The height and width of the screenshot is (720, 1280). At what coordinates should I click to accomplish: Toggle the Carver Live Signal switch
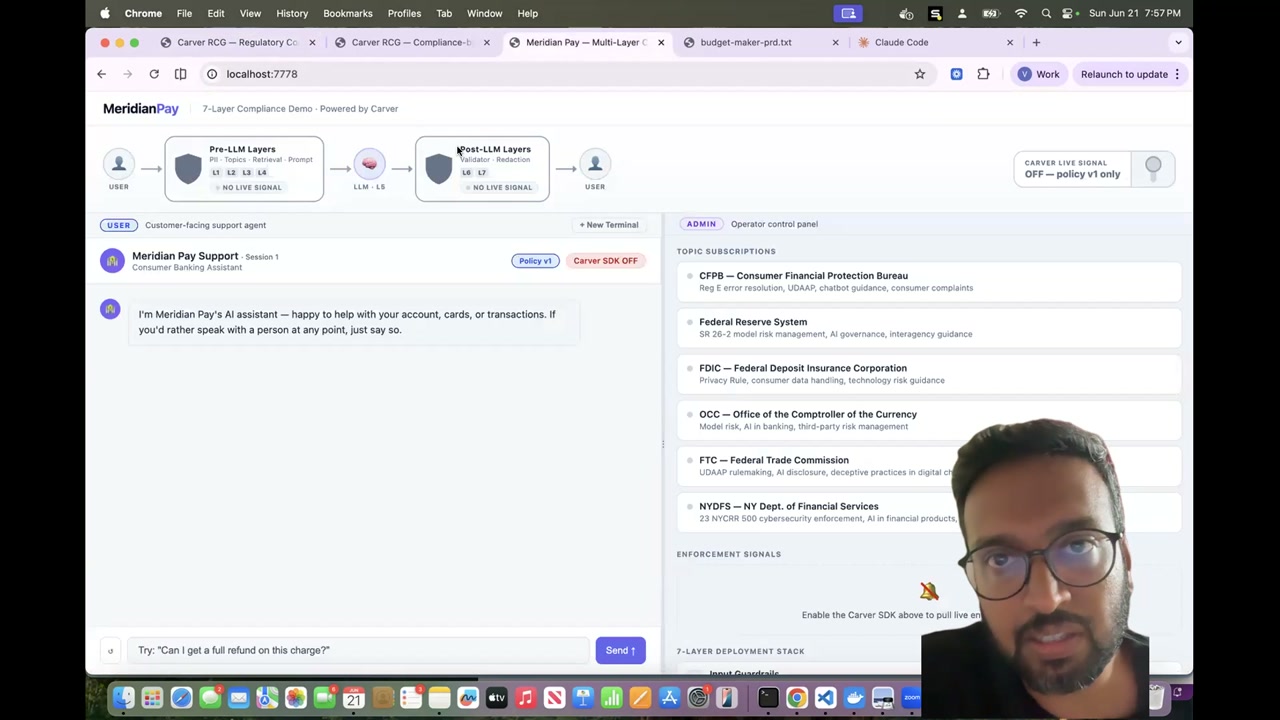pyautogui.click(x=1153, y=168)
